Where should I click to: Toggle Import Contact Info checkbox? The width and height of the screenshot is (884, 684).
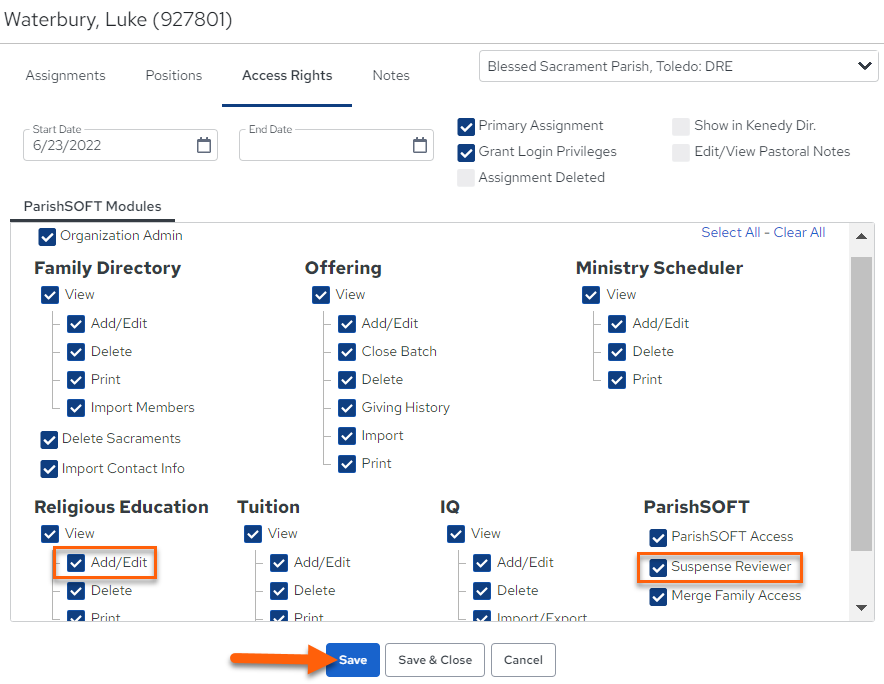[49, 469]
